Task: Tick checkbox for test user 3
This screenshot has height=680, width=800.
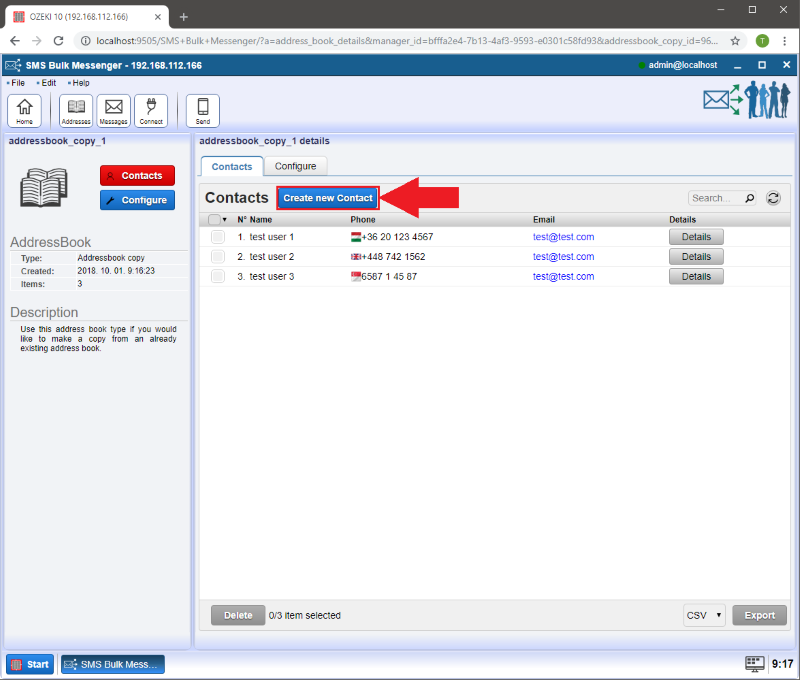Action: coord(218,276)
